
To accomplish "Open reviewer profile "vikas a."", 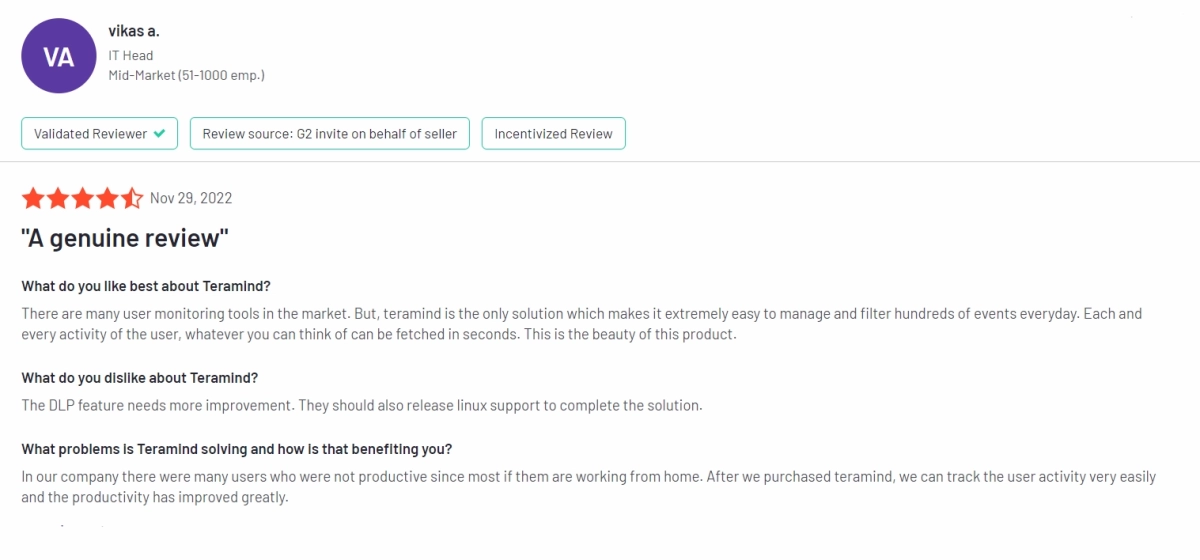I will point(134,31).
